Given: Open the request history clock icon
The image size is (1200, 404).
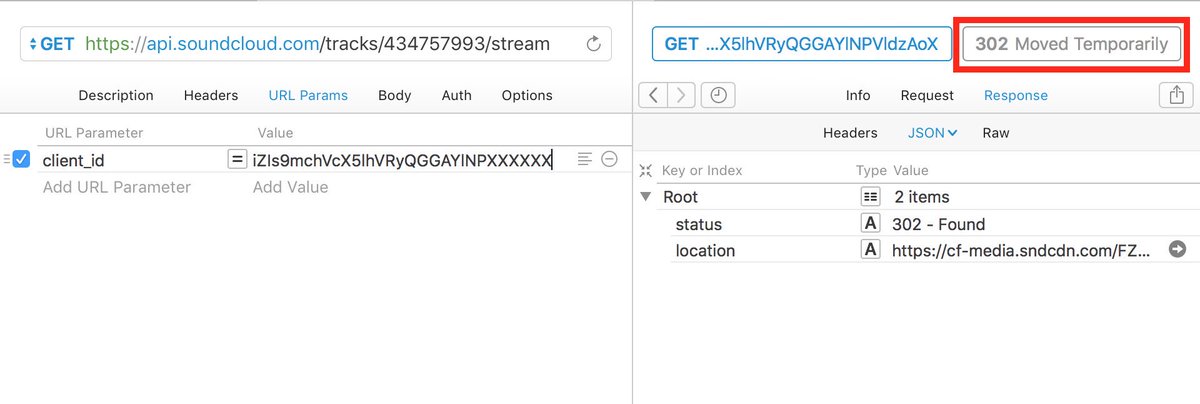Looking at the screenshot, I should (718, 96).
